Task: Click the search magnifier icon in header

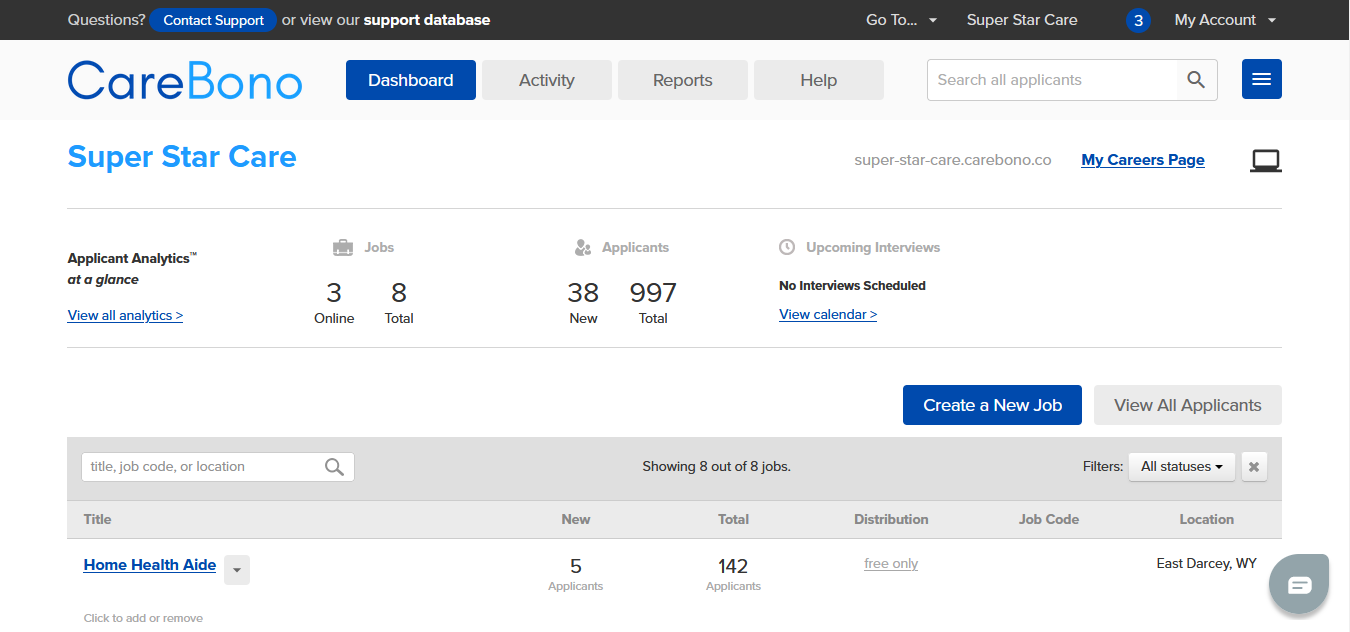Action: [1196, 80]
